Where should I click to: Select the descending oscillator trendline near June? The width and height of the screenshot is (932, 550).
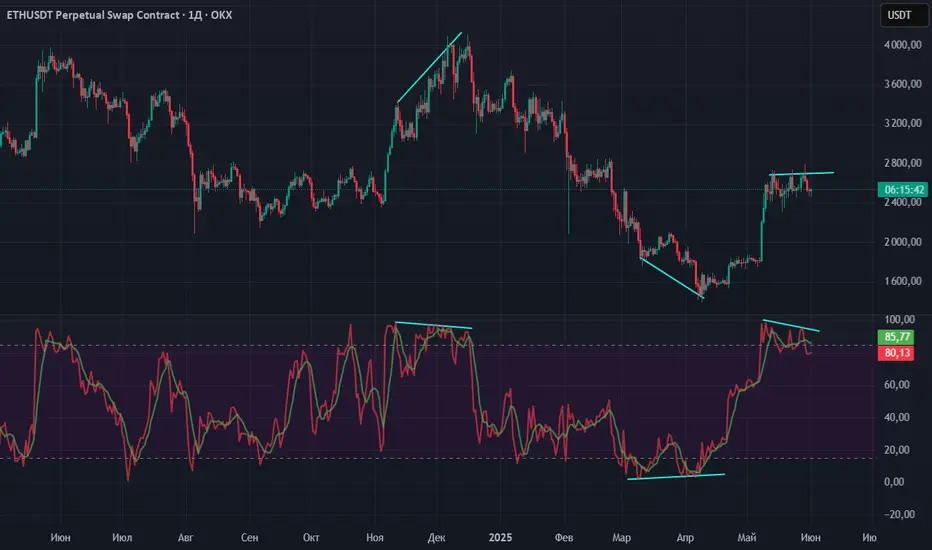[x=791, y=325]
